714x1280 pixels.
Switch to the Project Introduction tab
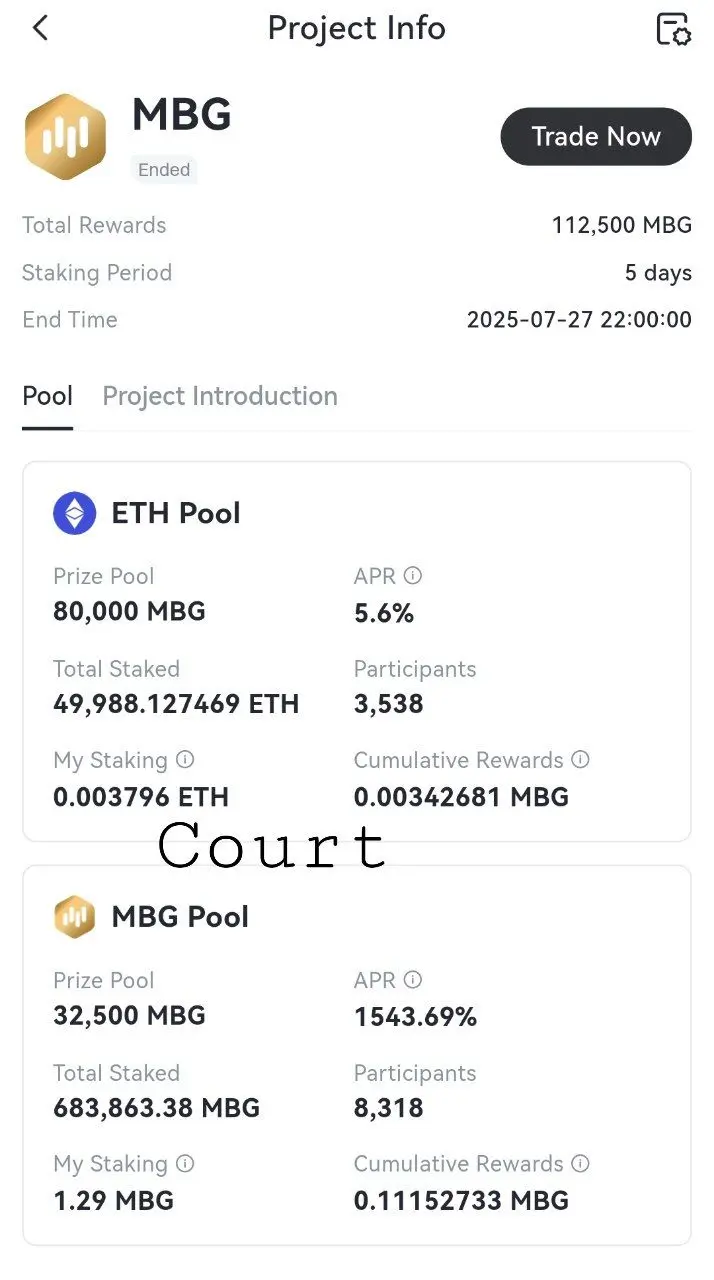point(220,396)
